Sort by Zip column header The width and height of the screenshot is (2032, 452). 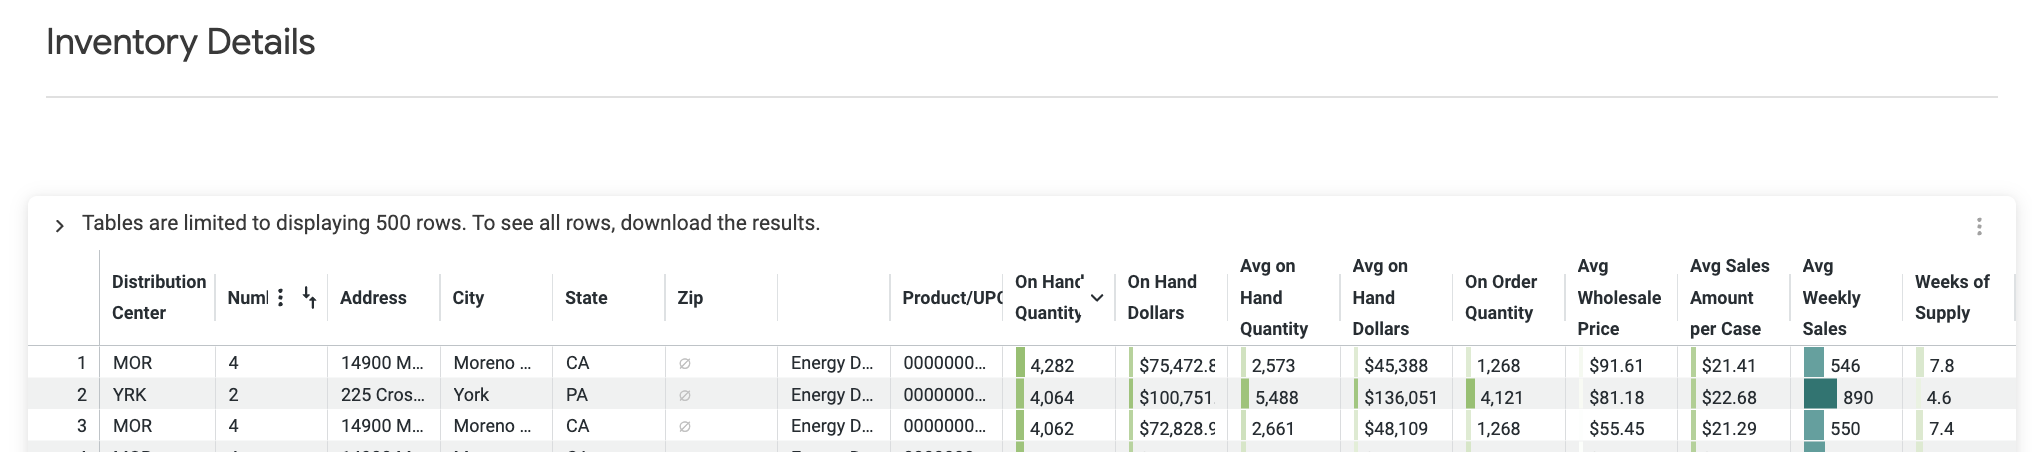(690, 297)
